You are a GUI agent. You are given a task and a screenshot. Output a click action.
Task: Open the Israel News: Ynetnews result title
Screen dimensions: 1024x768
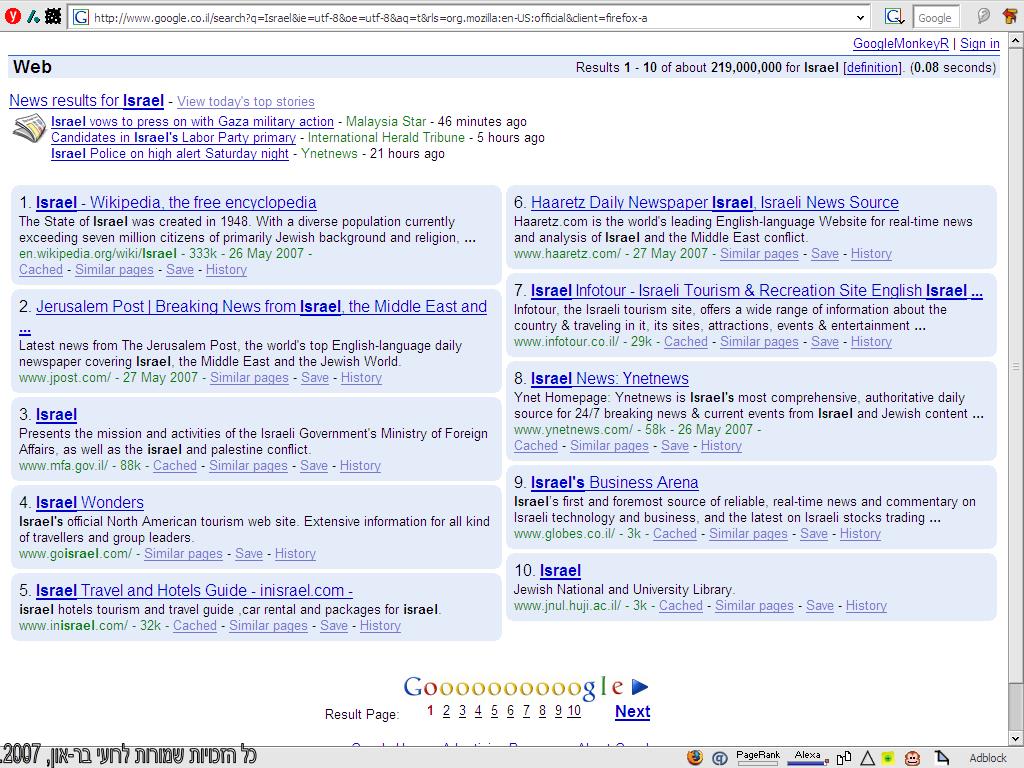(x=609, y=378)
